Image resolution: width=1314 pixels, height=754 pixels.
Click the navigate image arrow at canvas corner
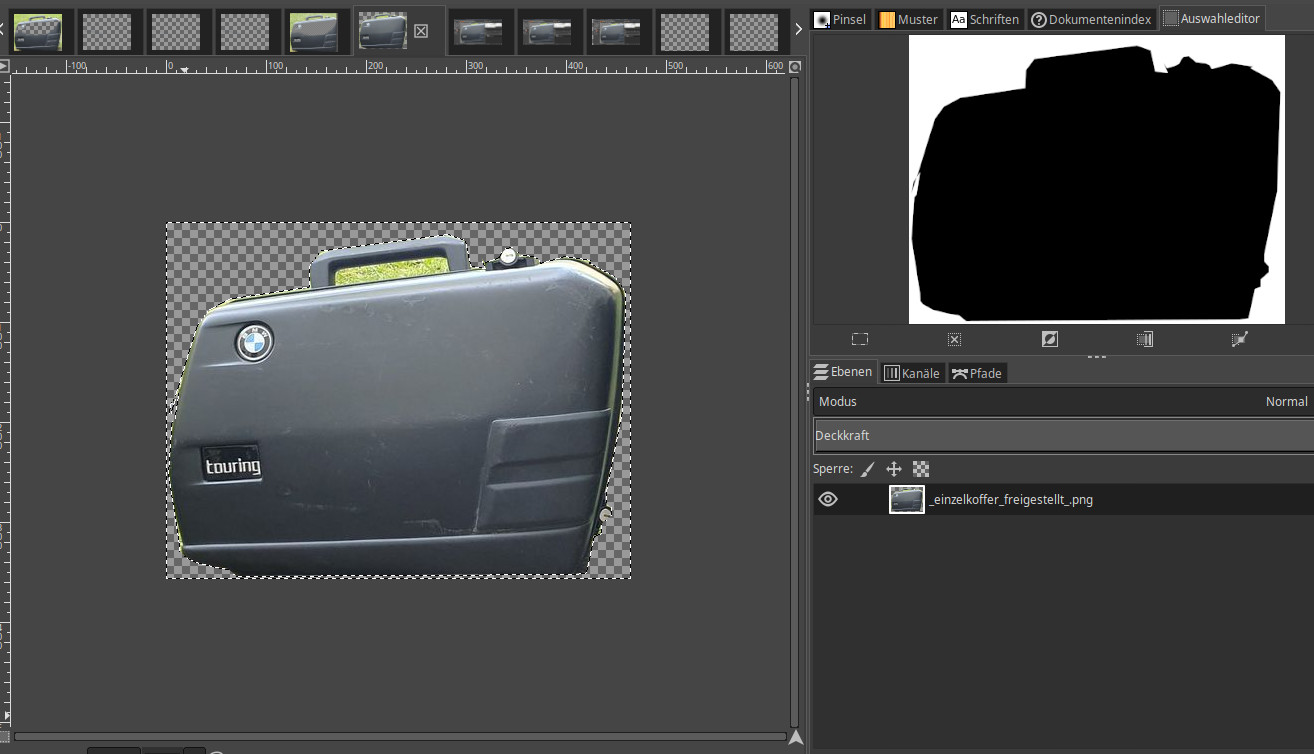(x=795, y=738)
